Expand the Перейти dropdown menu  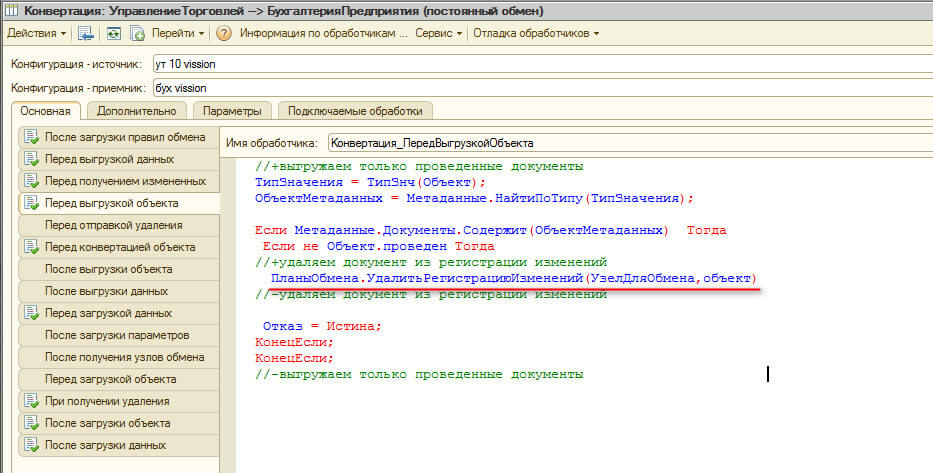[x=177, y=33]
